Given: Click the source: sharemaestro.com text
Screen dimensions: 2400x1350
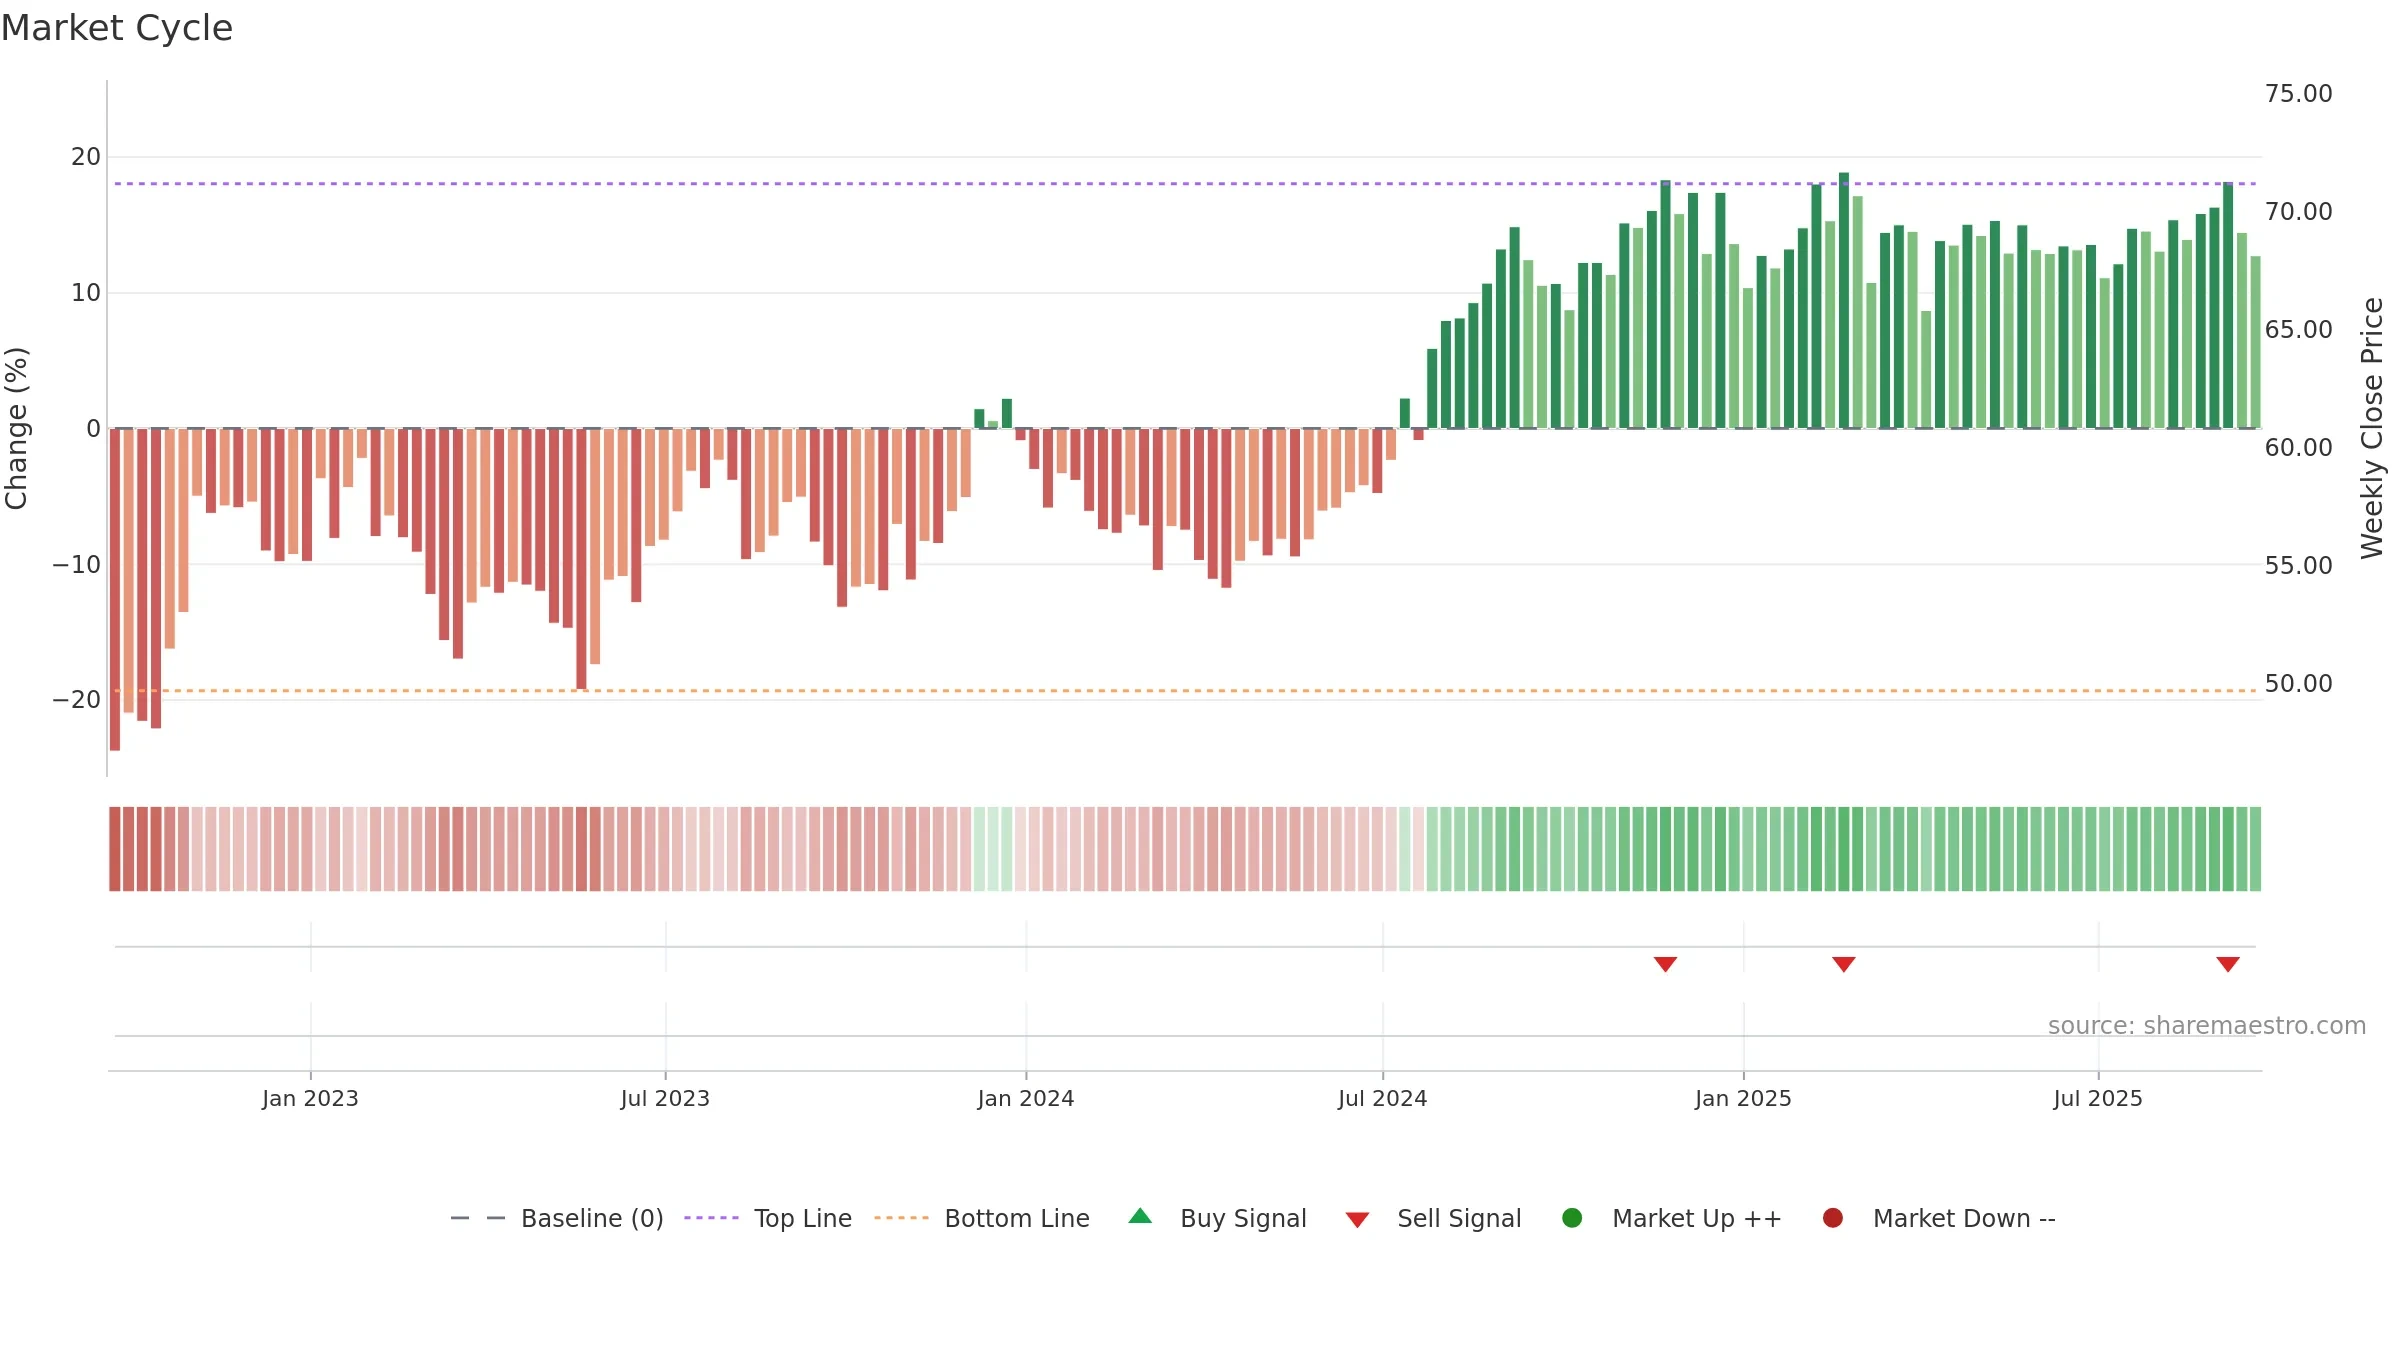Looking at the screenshot, I should coord(2207,1025).
